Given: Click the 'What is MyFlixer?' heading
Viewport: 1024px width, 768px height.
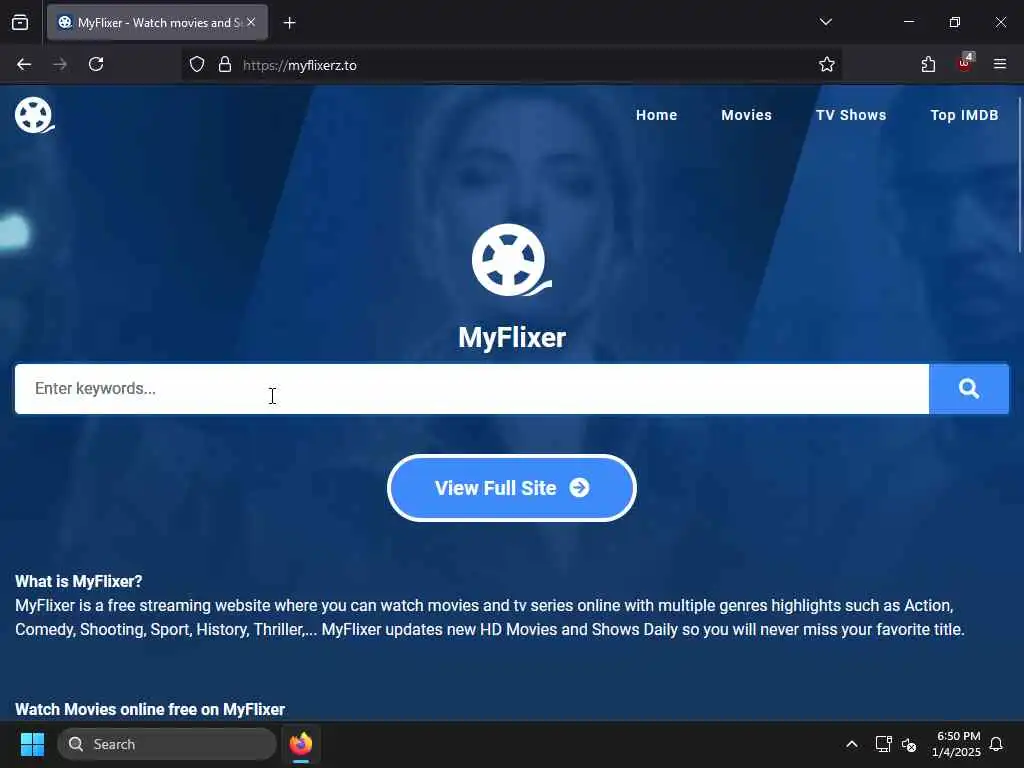Looking at the screenshot, I should pos(78,581).
